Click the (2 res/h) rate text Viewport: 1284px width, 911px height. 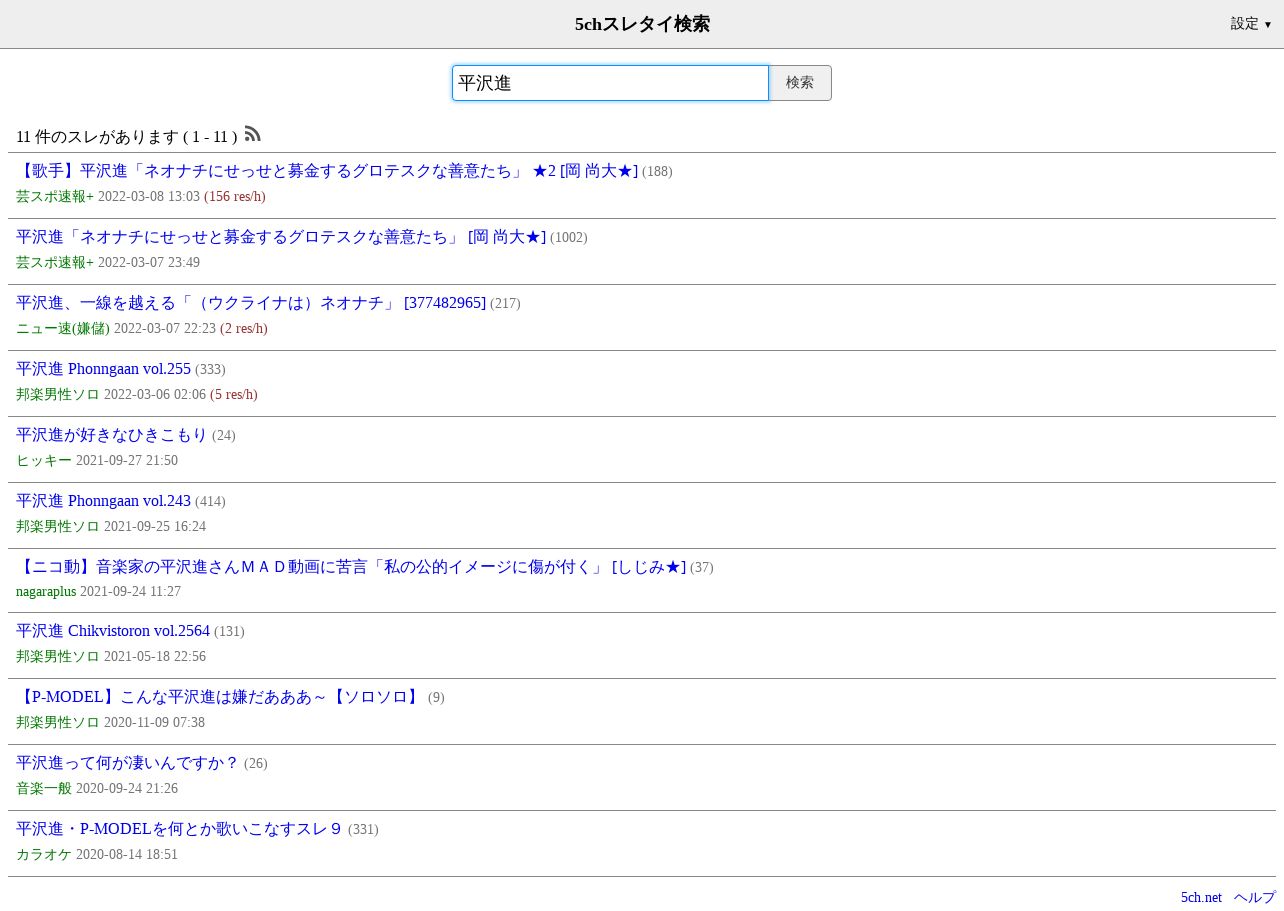click(x=244, y=329)
